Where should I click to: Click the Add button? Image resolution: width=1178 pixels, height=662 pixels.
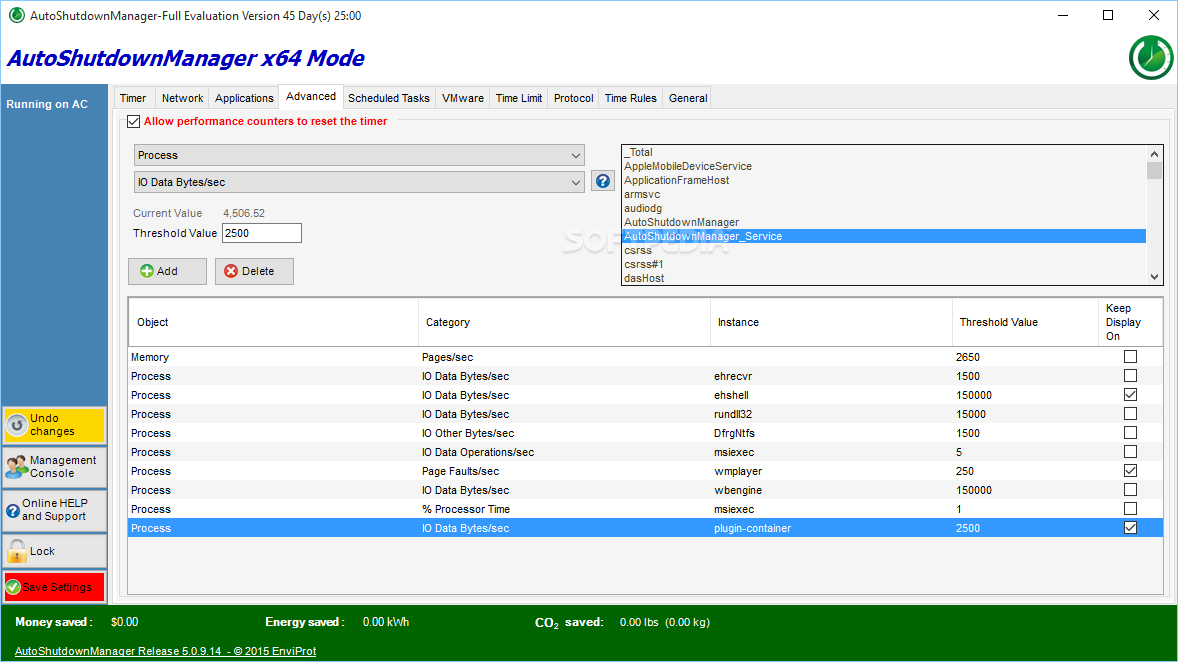(x=168, y=271)
